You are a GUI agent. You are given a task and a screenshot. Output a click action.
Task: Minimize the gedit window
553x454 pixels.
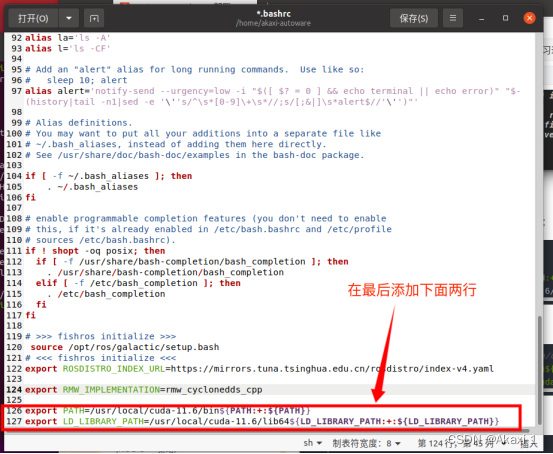pyautogui.click(x=481, y=18)
